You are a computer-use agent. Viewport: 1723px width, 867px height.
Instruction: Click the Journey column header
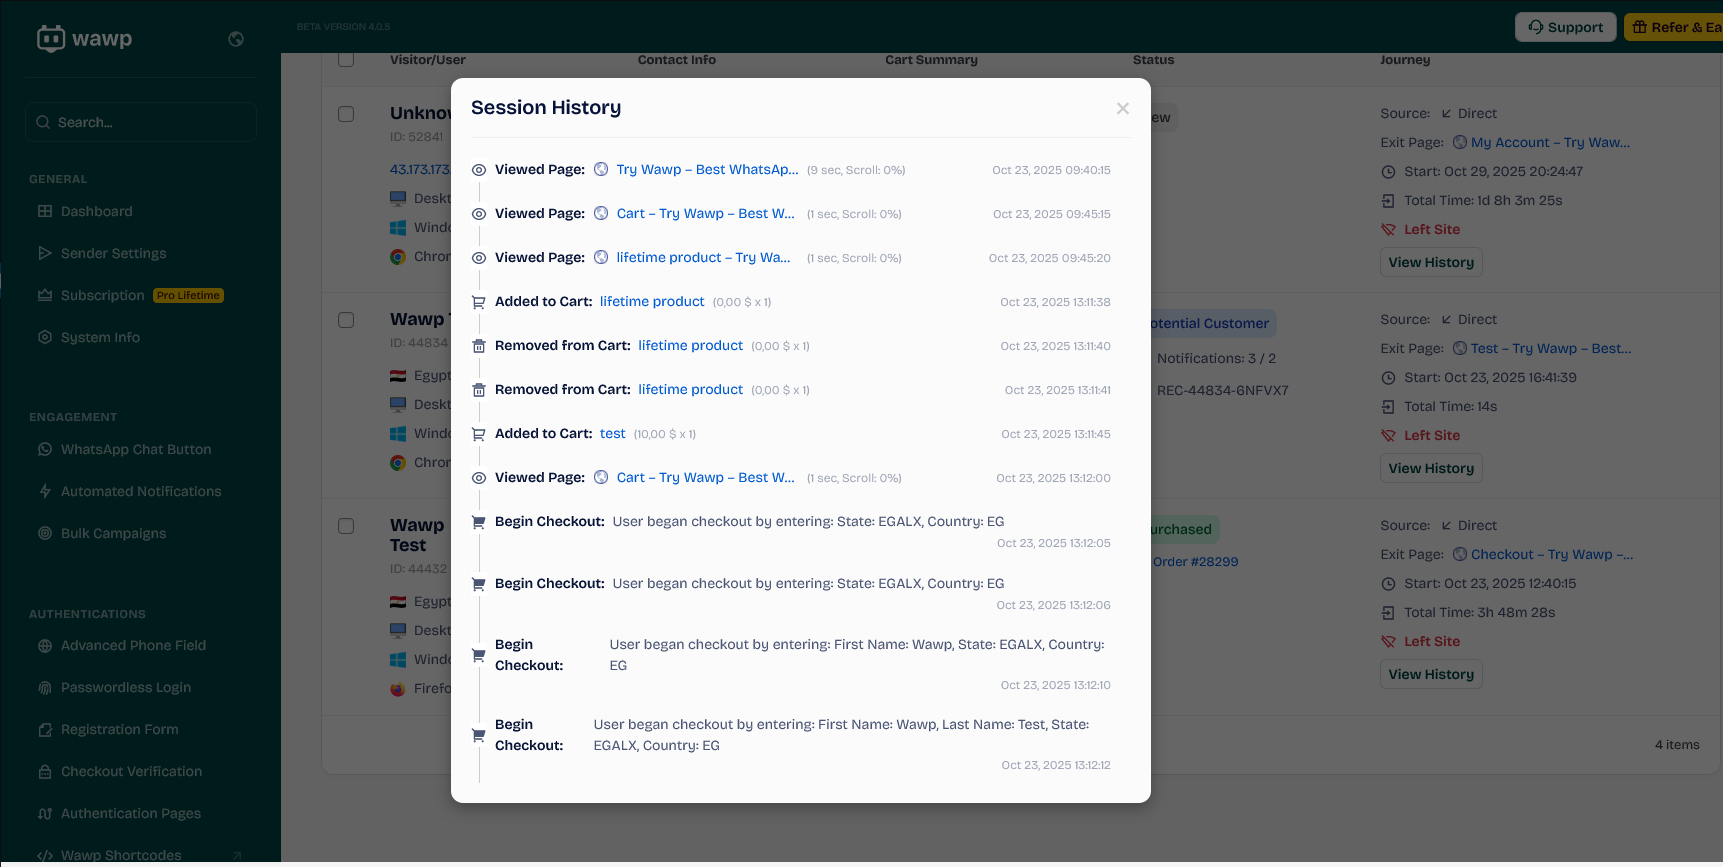[1405, 60]
